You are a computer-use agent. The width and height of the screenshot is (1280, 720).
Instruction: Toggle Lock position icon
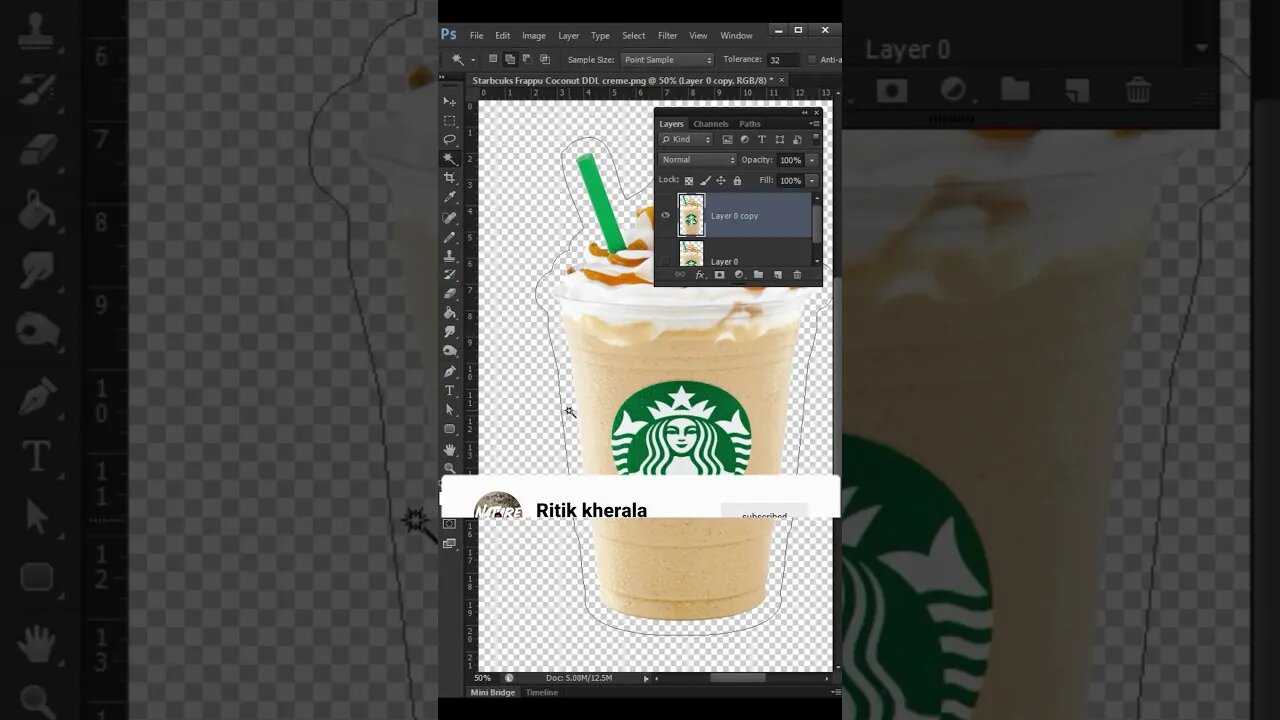click(x=721, y=181)
